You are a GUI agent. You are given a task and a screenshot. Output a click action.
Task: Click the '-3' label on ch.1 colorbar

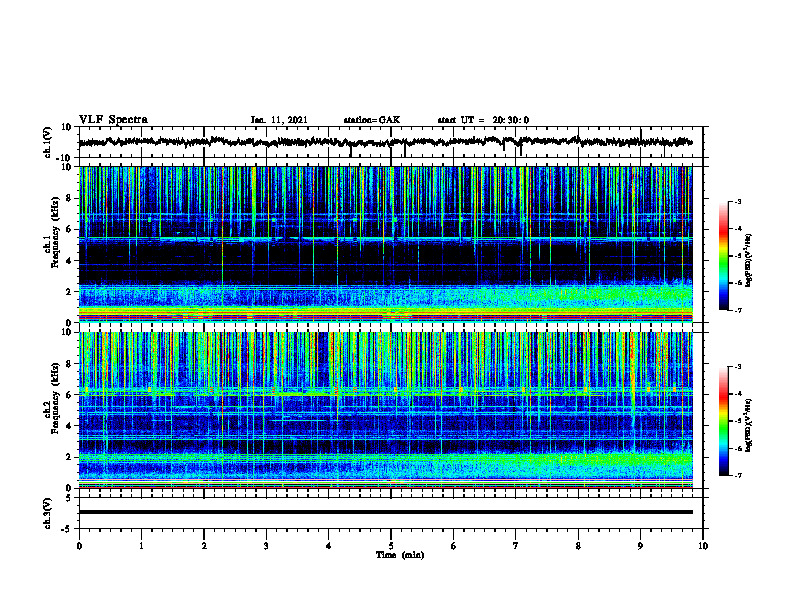click(x=737, y=202)
